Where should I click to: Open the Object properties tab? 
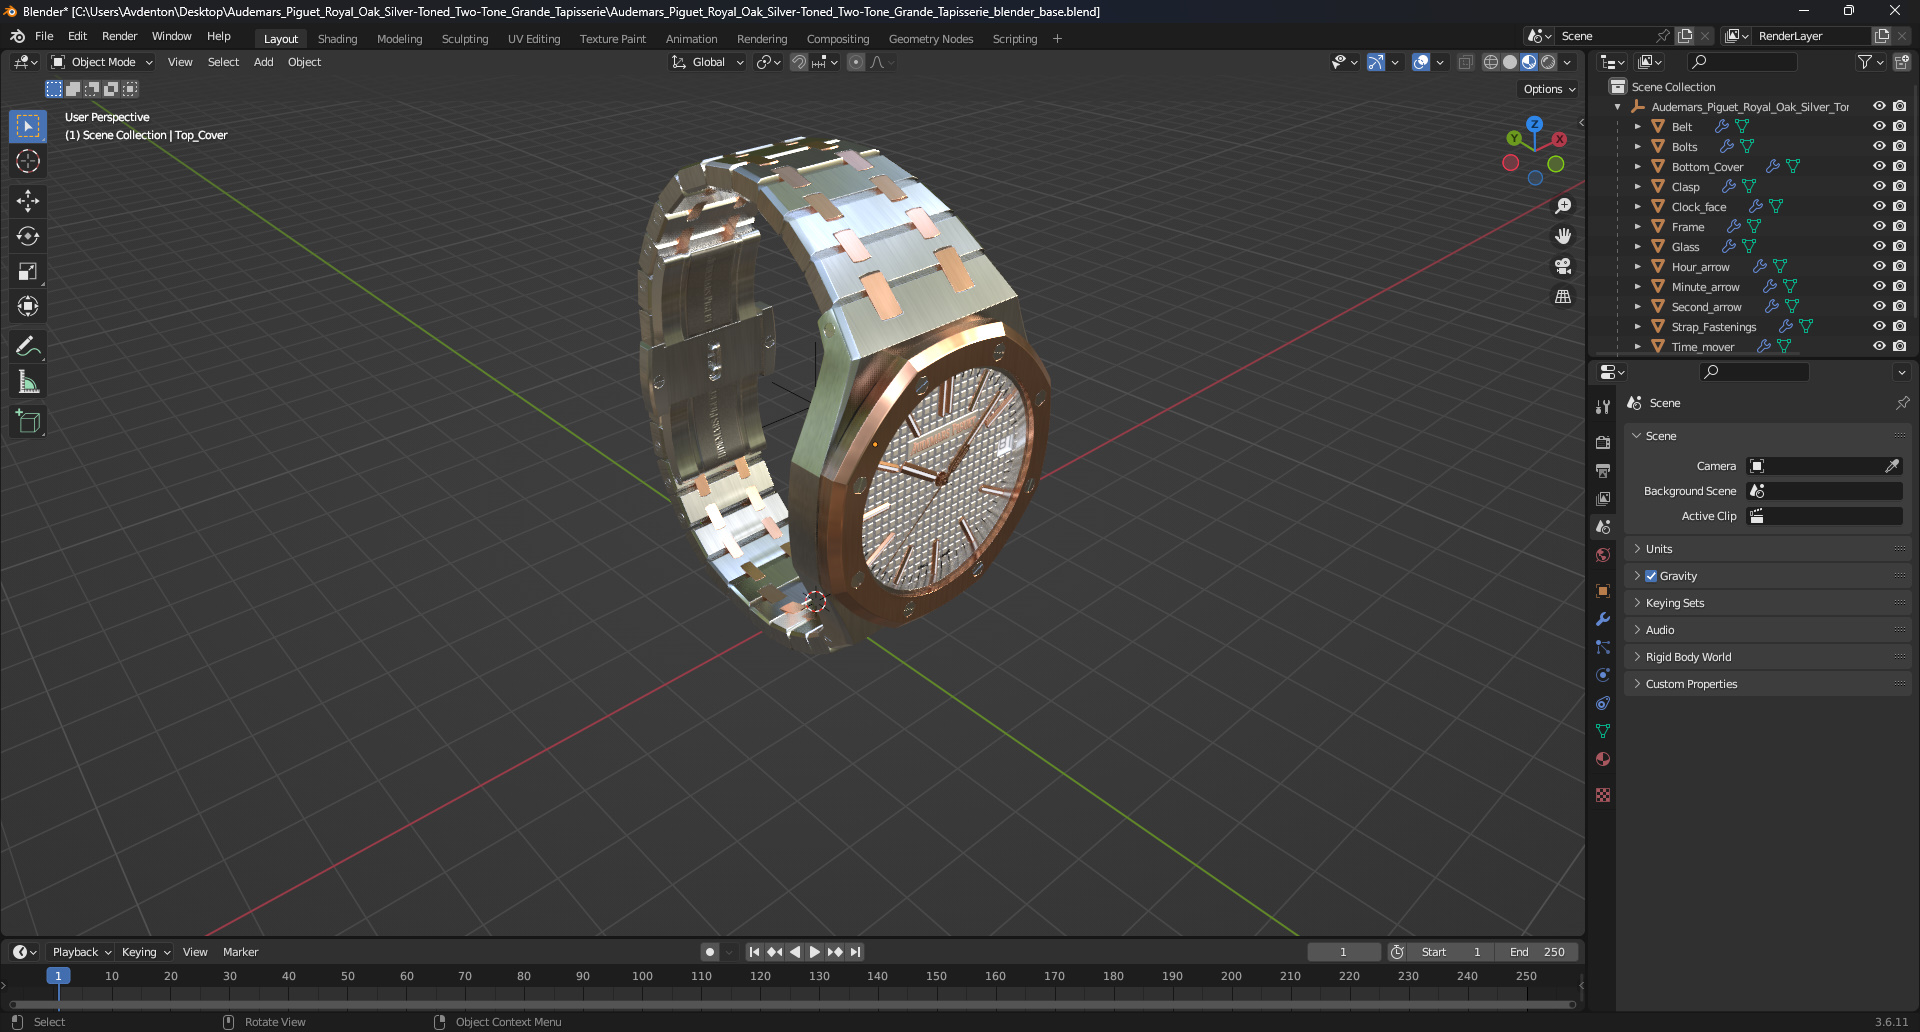point(1603,591)
